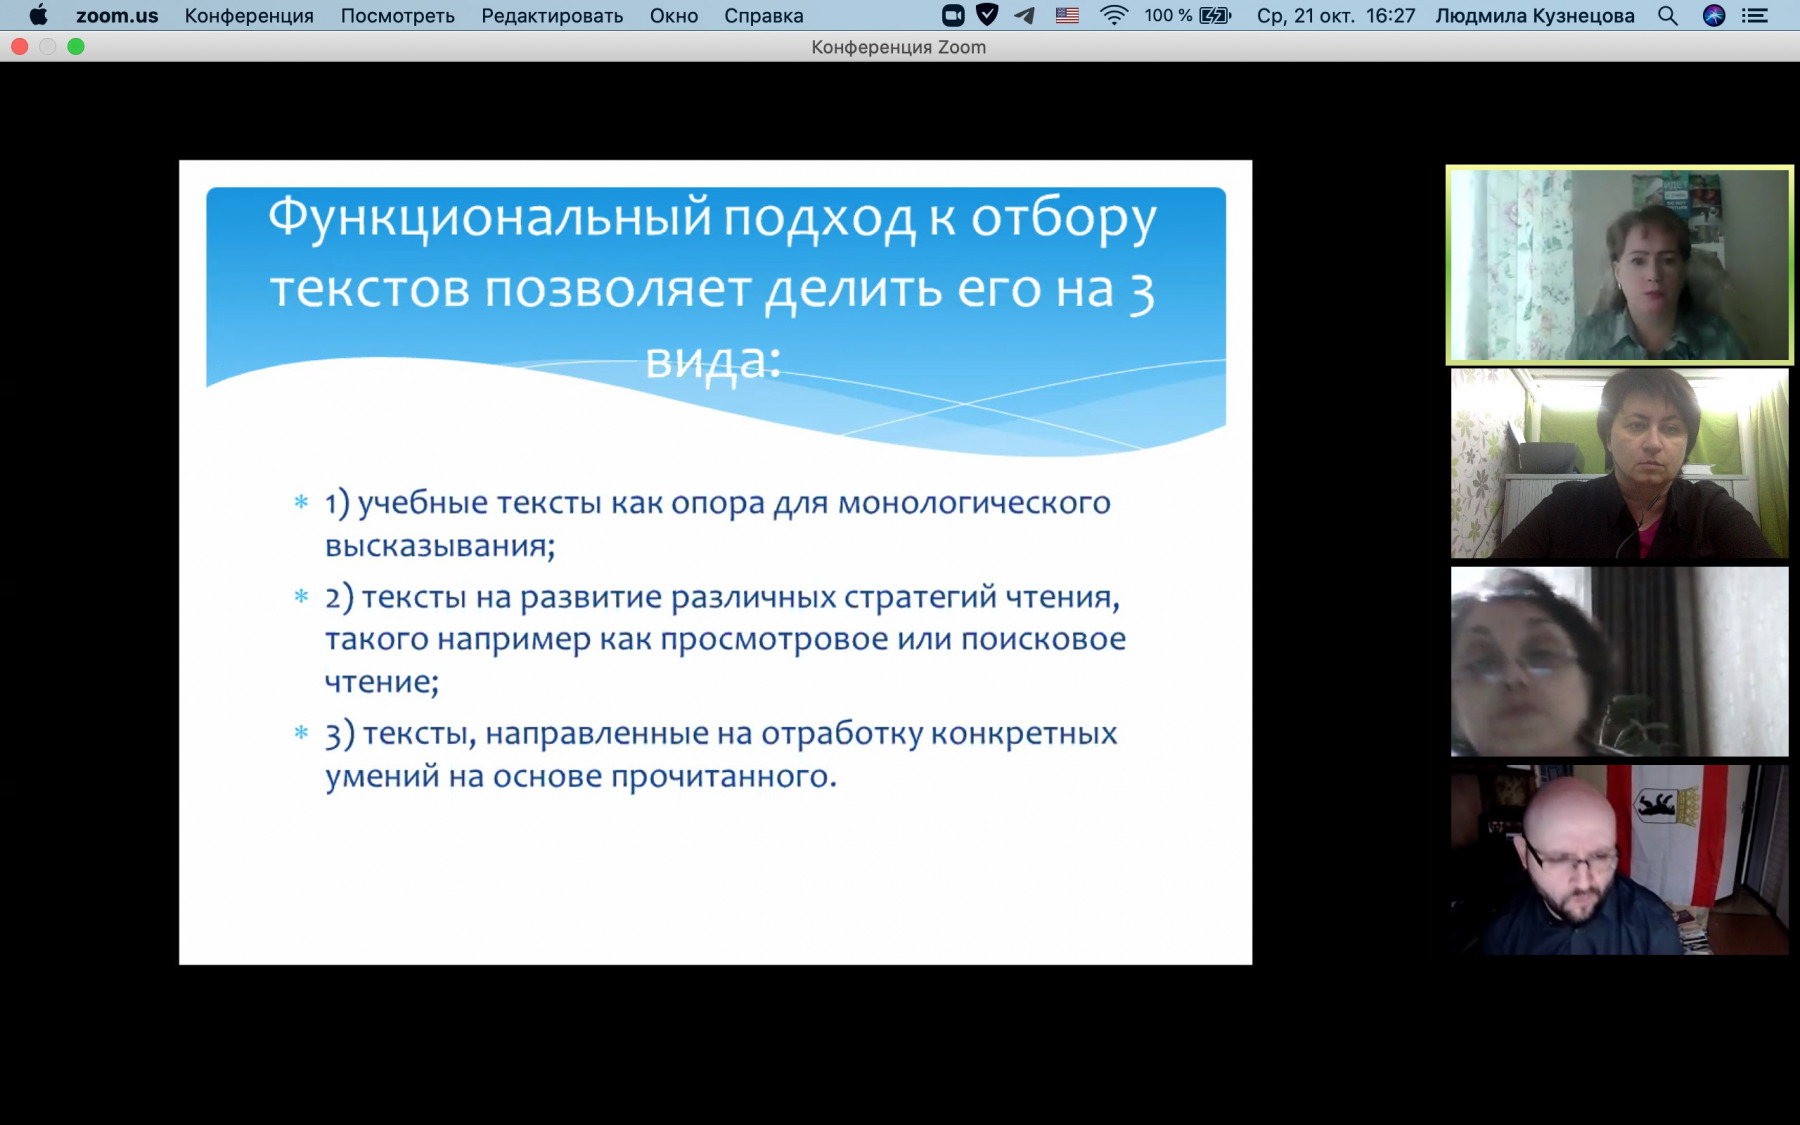The width and height of the screenshot is (1800, 1125).
Task: Select the video of man with glasses
Action: [1619, 860]
